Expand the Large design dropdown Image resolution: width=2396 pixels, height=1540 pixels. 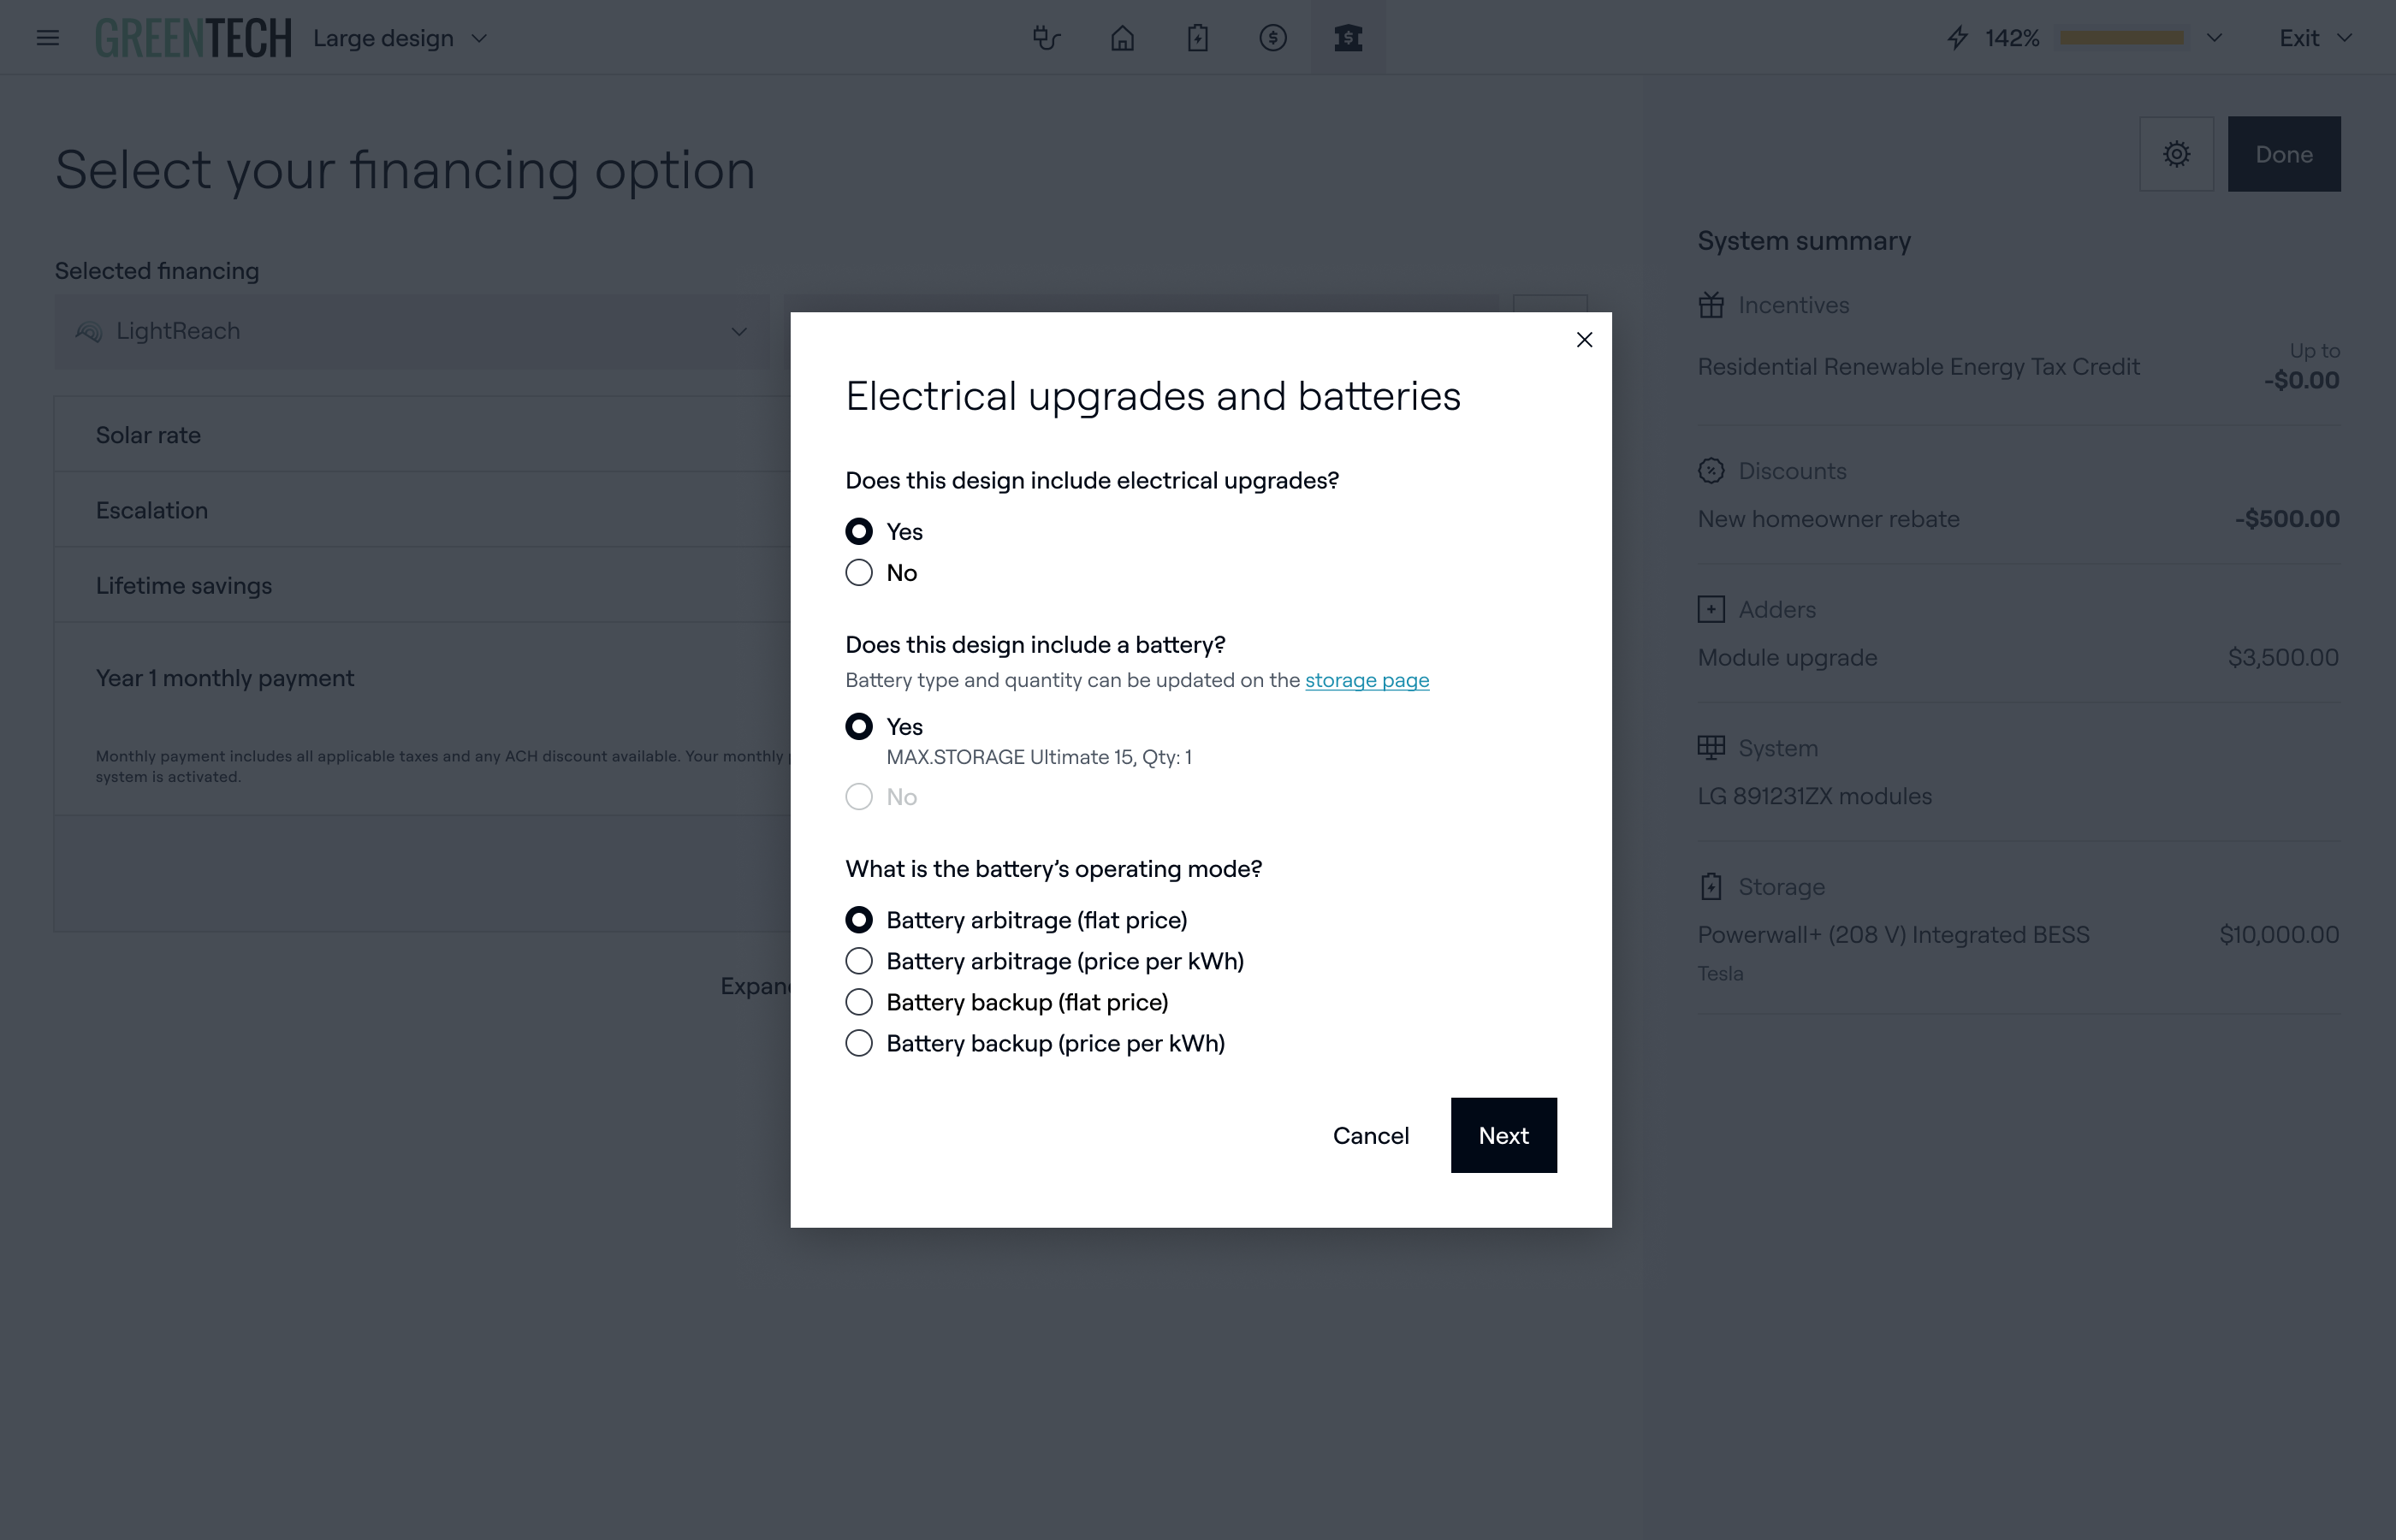[400, 38]
